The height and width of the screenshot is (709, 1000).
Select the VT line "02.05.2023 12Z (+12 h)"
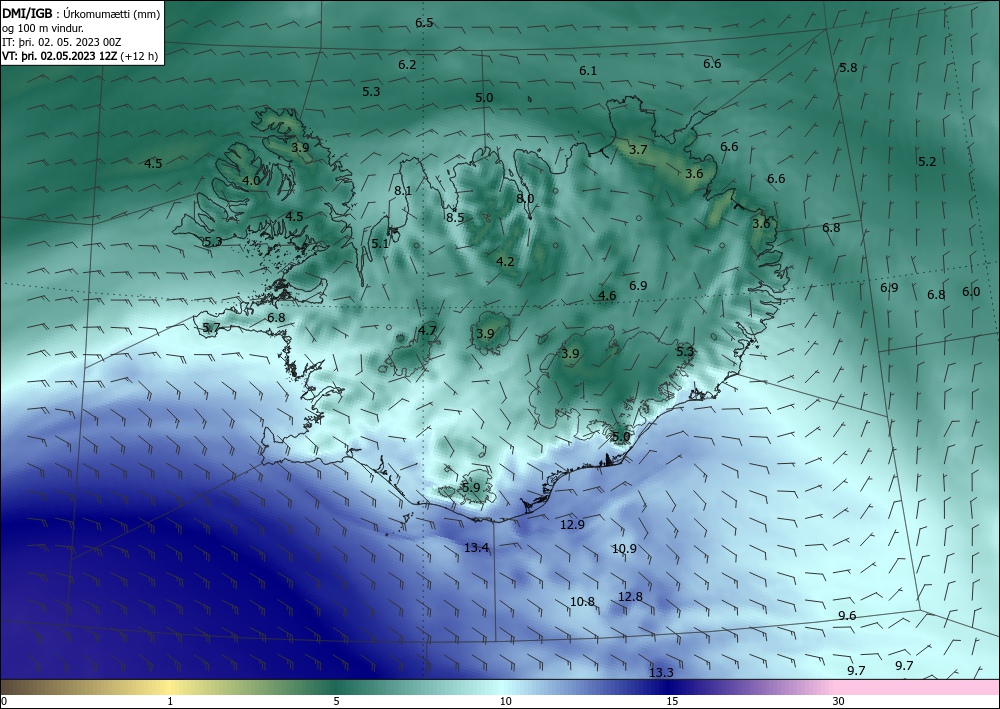tap(99, 55)
